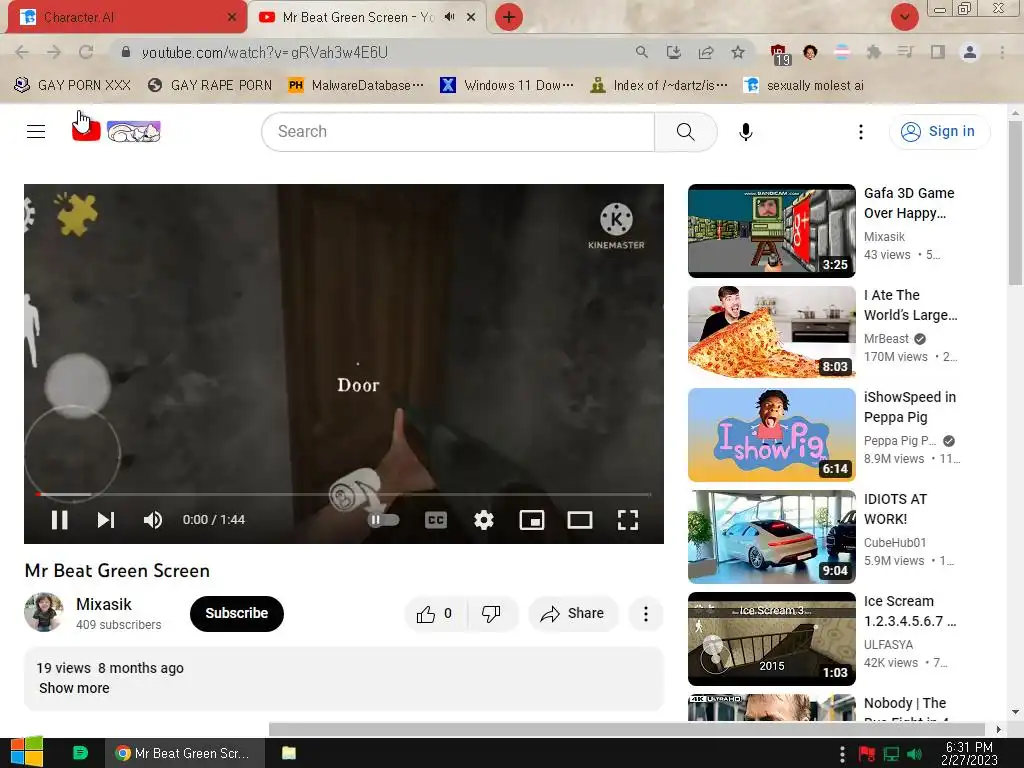Open a new tab with plus button

[509, 17]
